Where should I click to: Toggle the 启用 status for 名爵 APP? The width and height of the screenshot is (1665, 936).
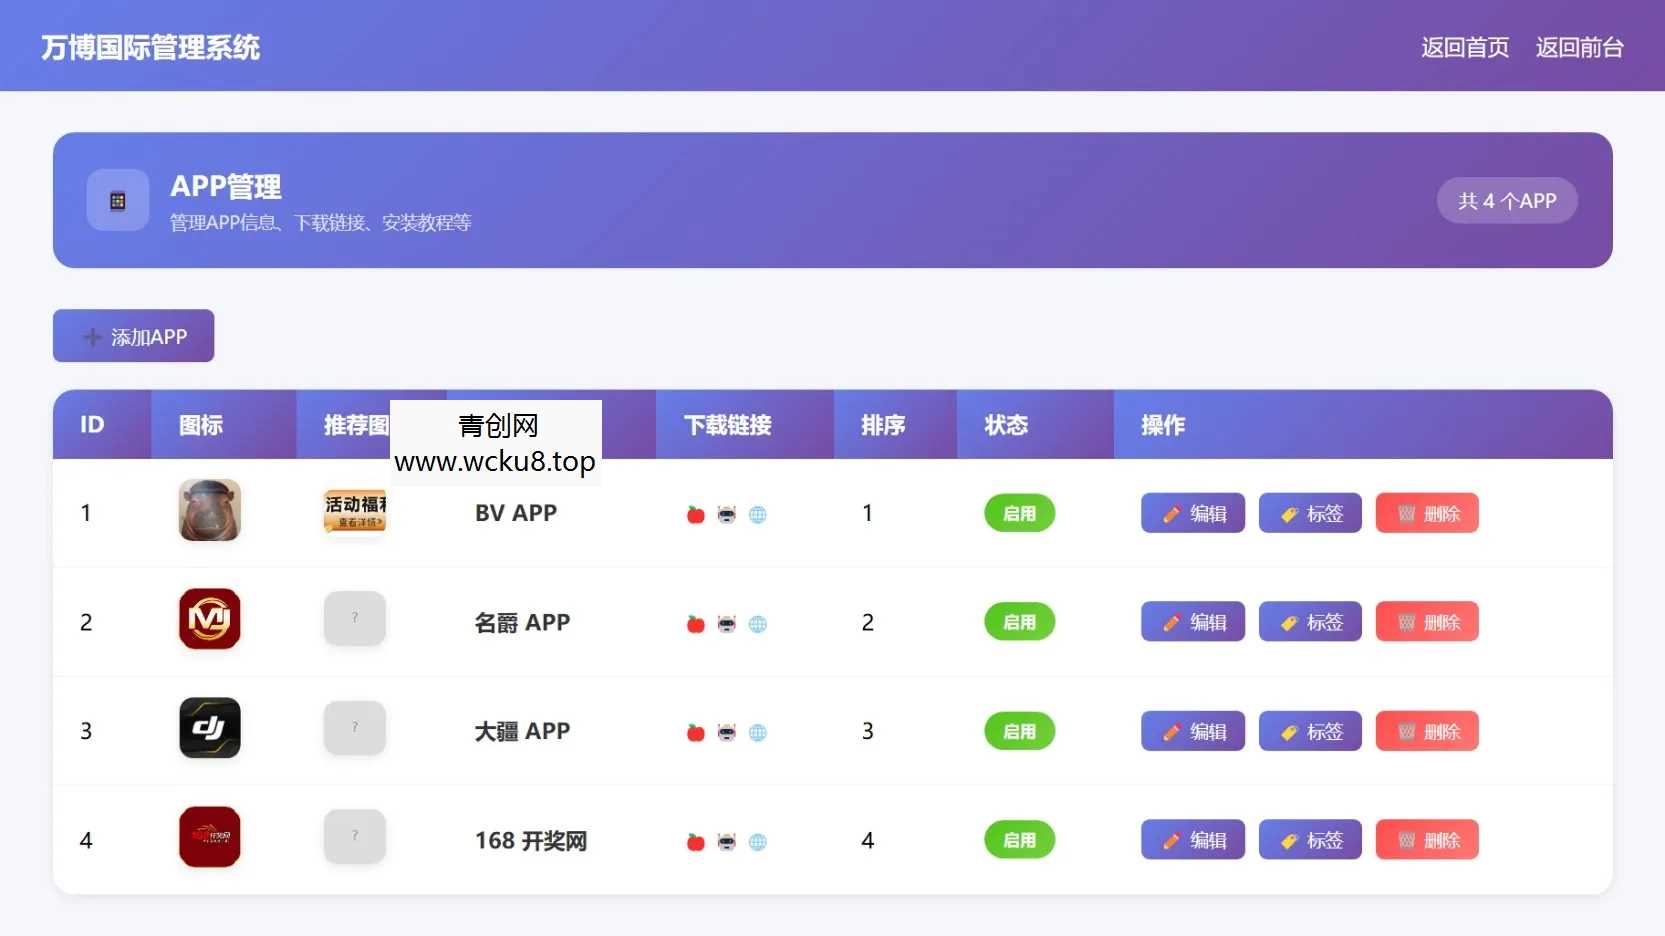(x=1019, y=621)
